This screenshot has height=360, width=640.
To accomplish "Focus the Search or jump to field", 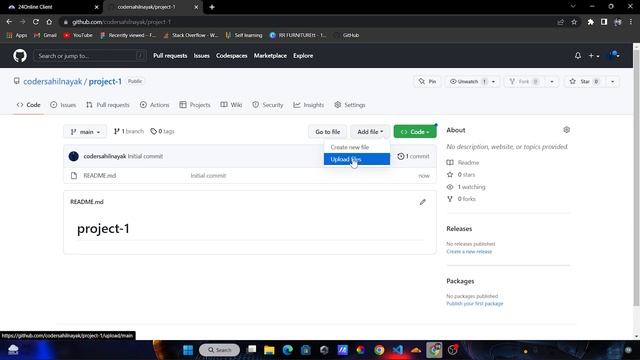I will 90,56.
